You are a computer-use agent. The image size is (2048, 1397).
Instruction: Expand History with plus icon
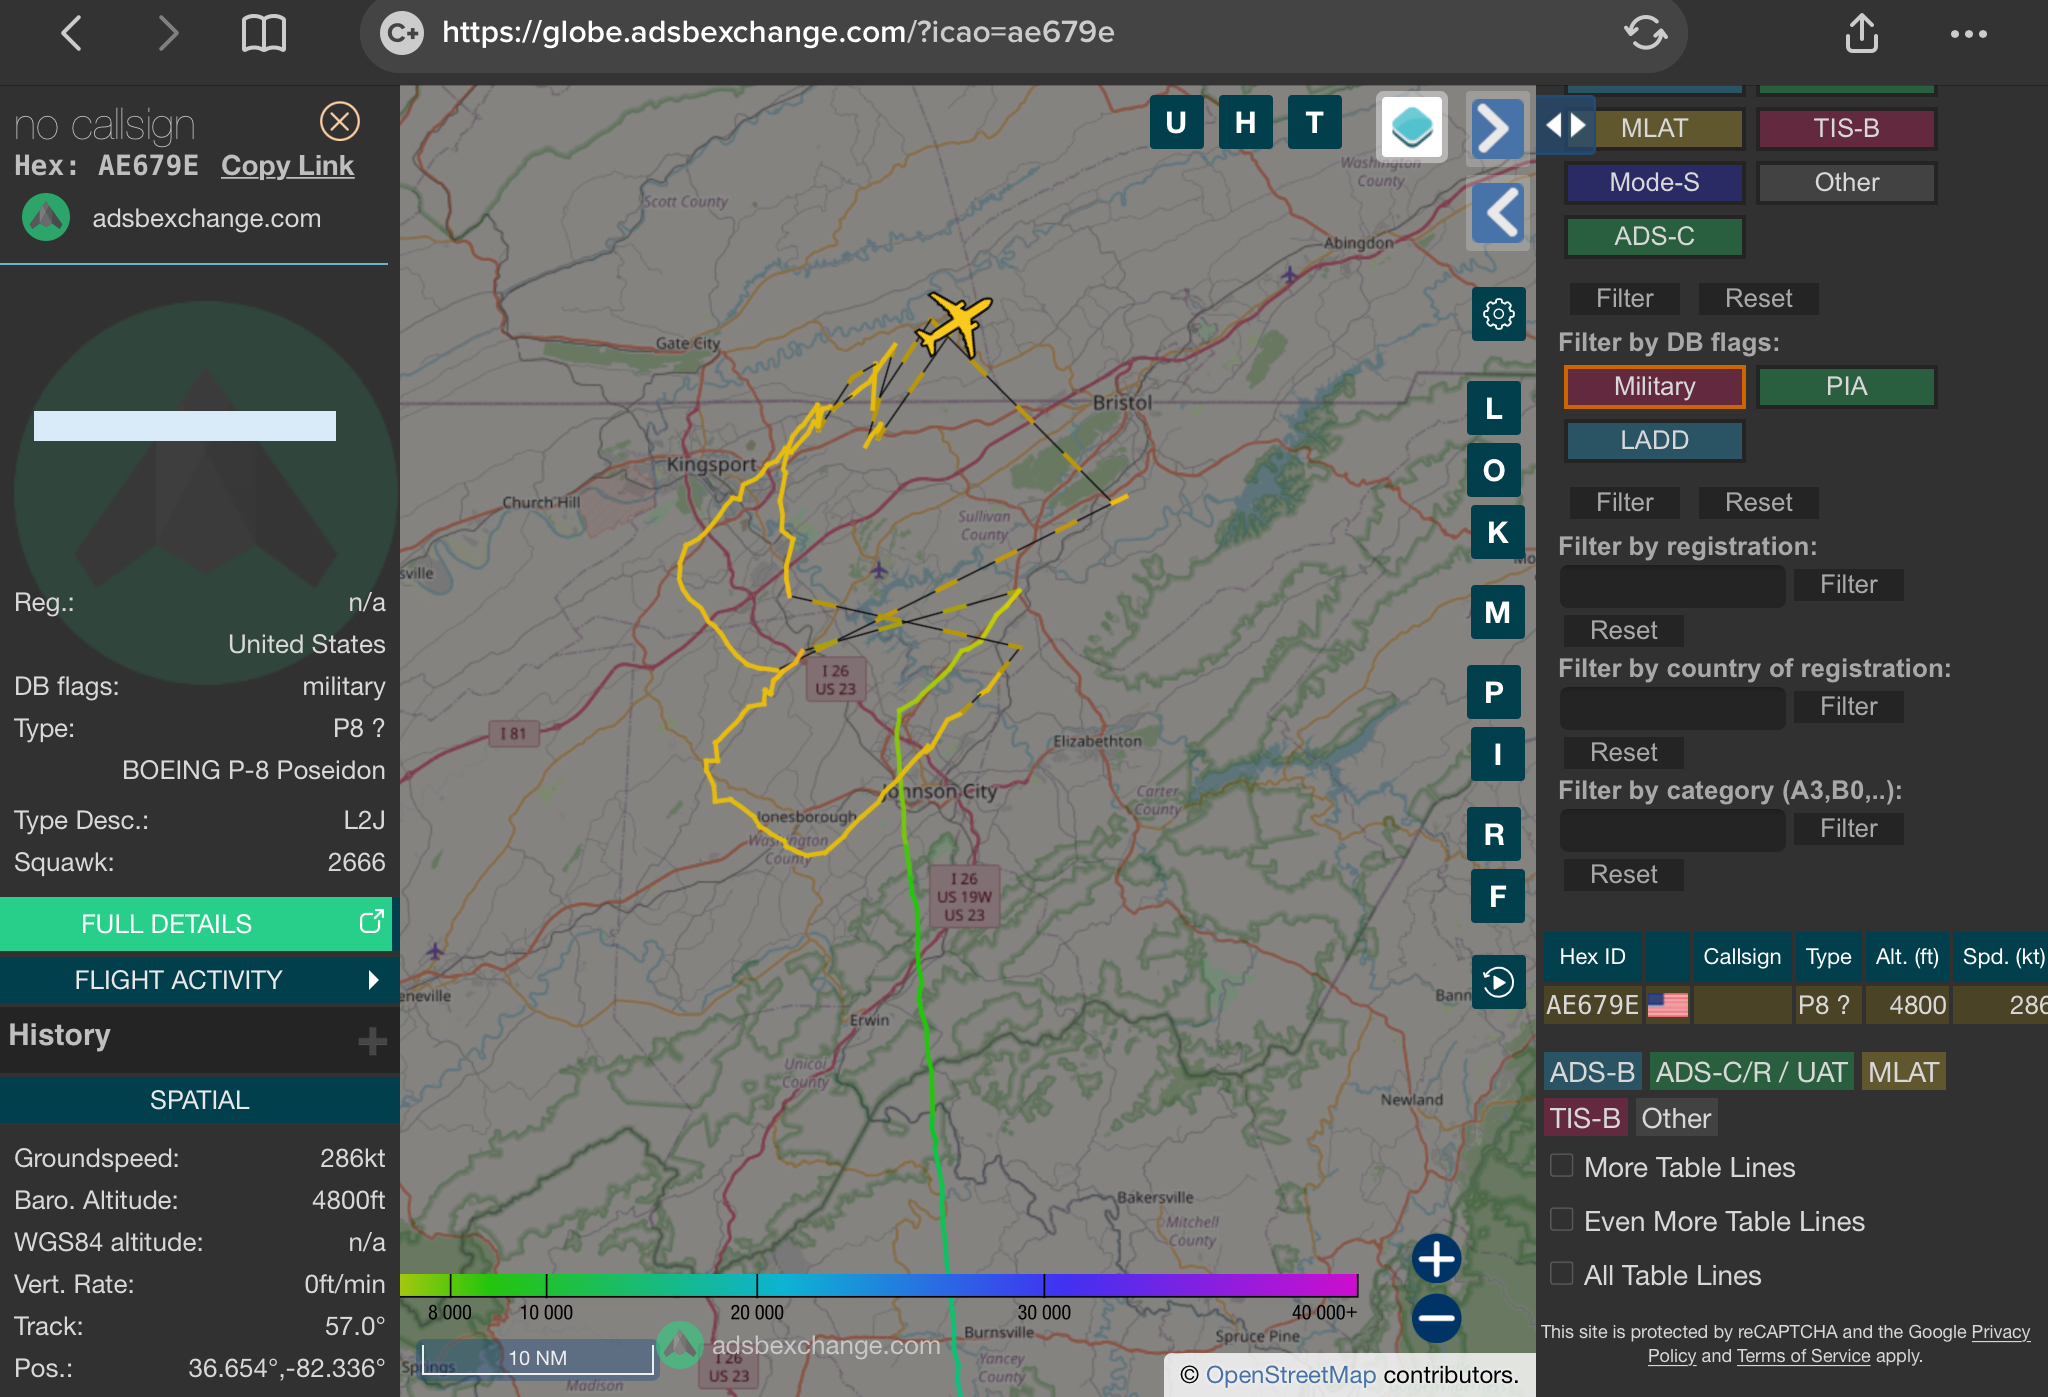pos(372,1041)
